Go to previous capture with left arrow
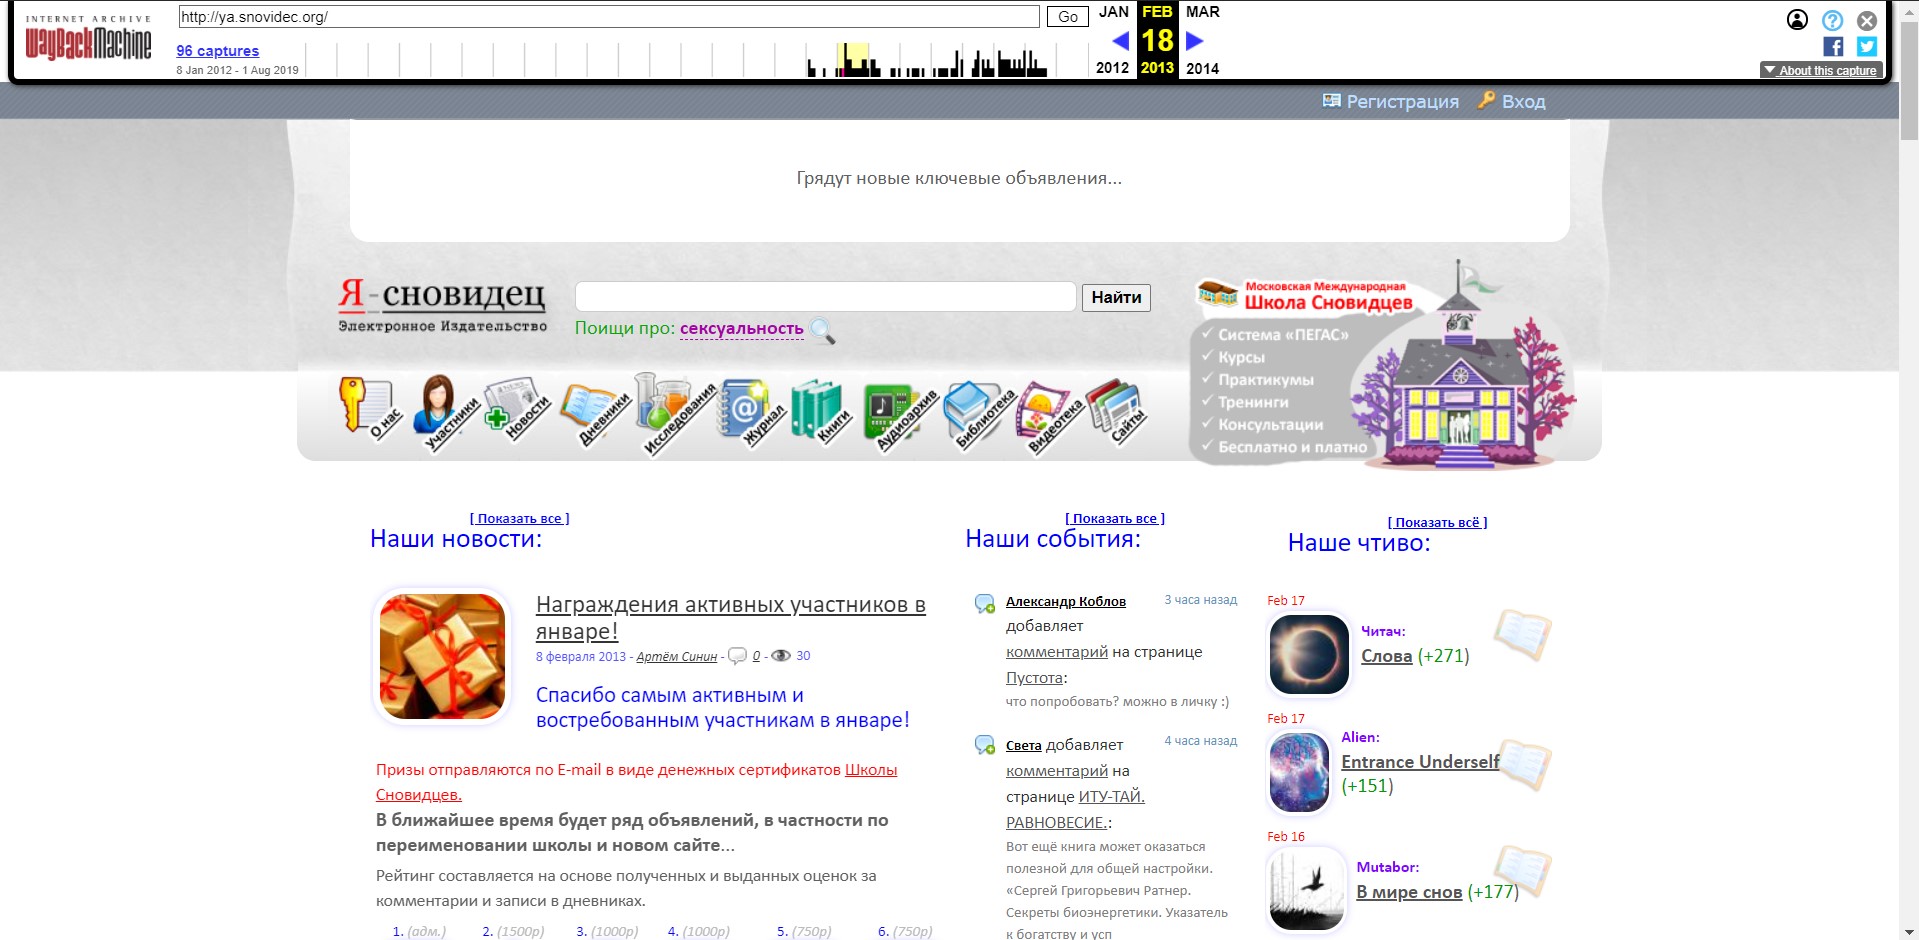Screen dimensions: 1919x940 point(1120,41)
